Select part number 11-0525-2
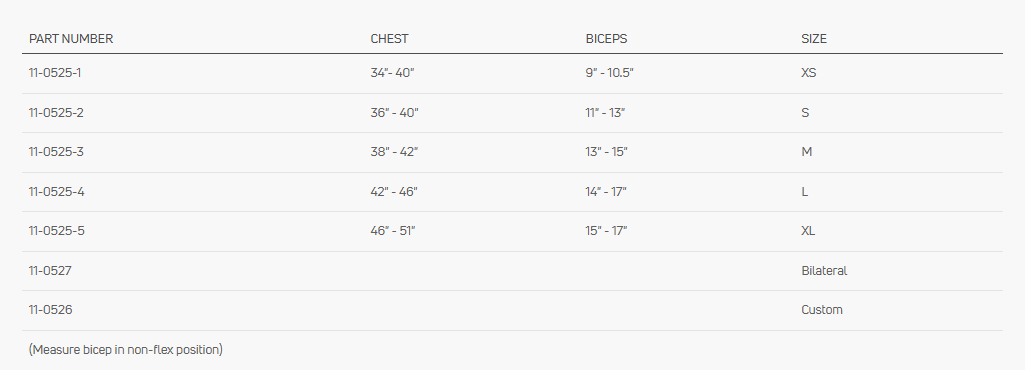 click(x=56, y=112)
